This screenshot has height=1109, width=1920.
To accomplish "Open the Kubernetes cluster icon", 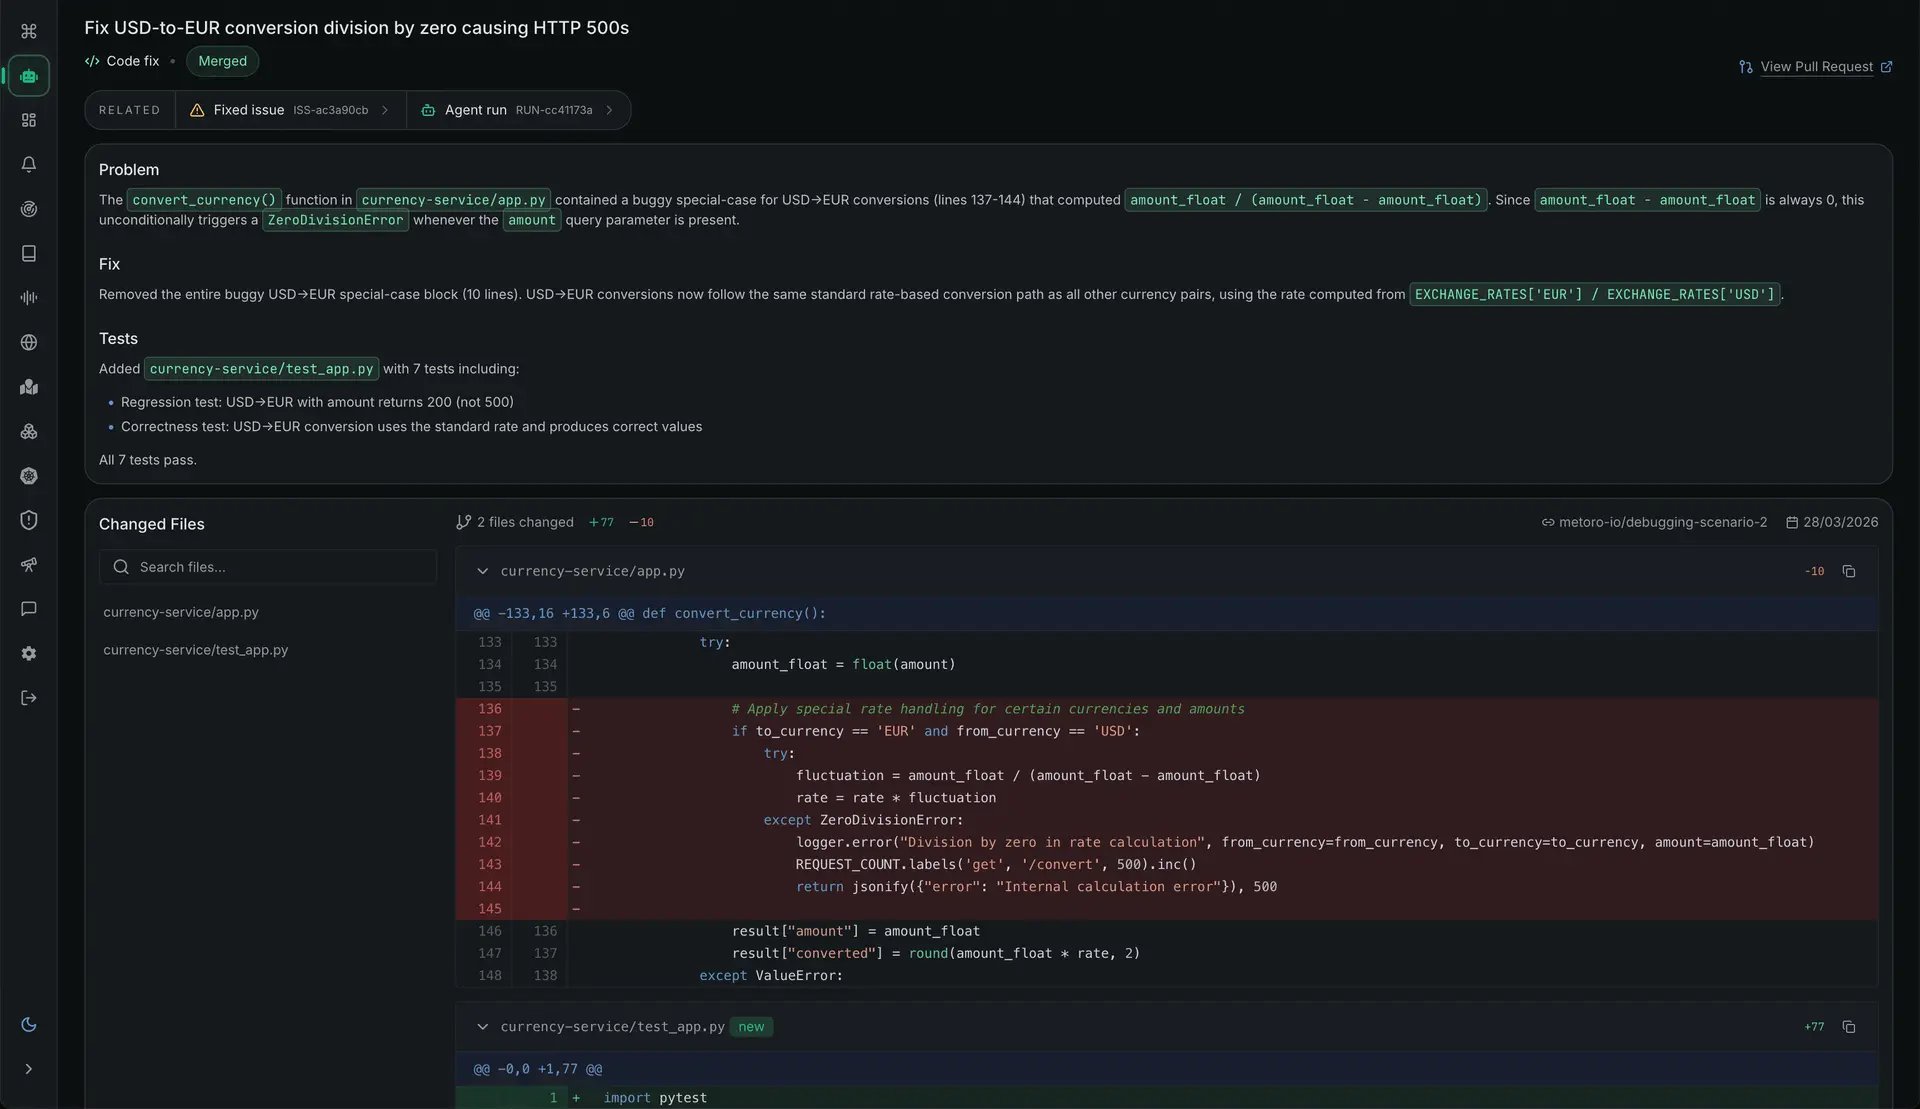I will click(x=29, y=476).
